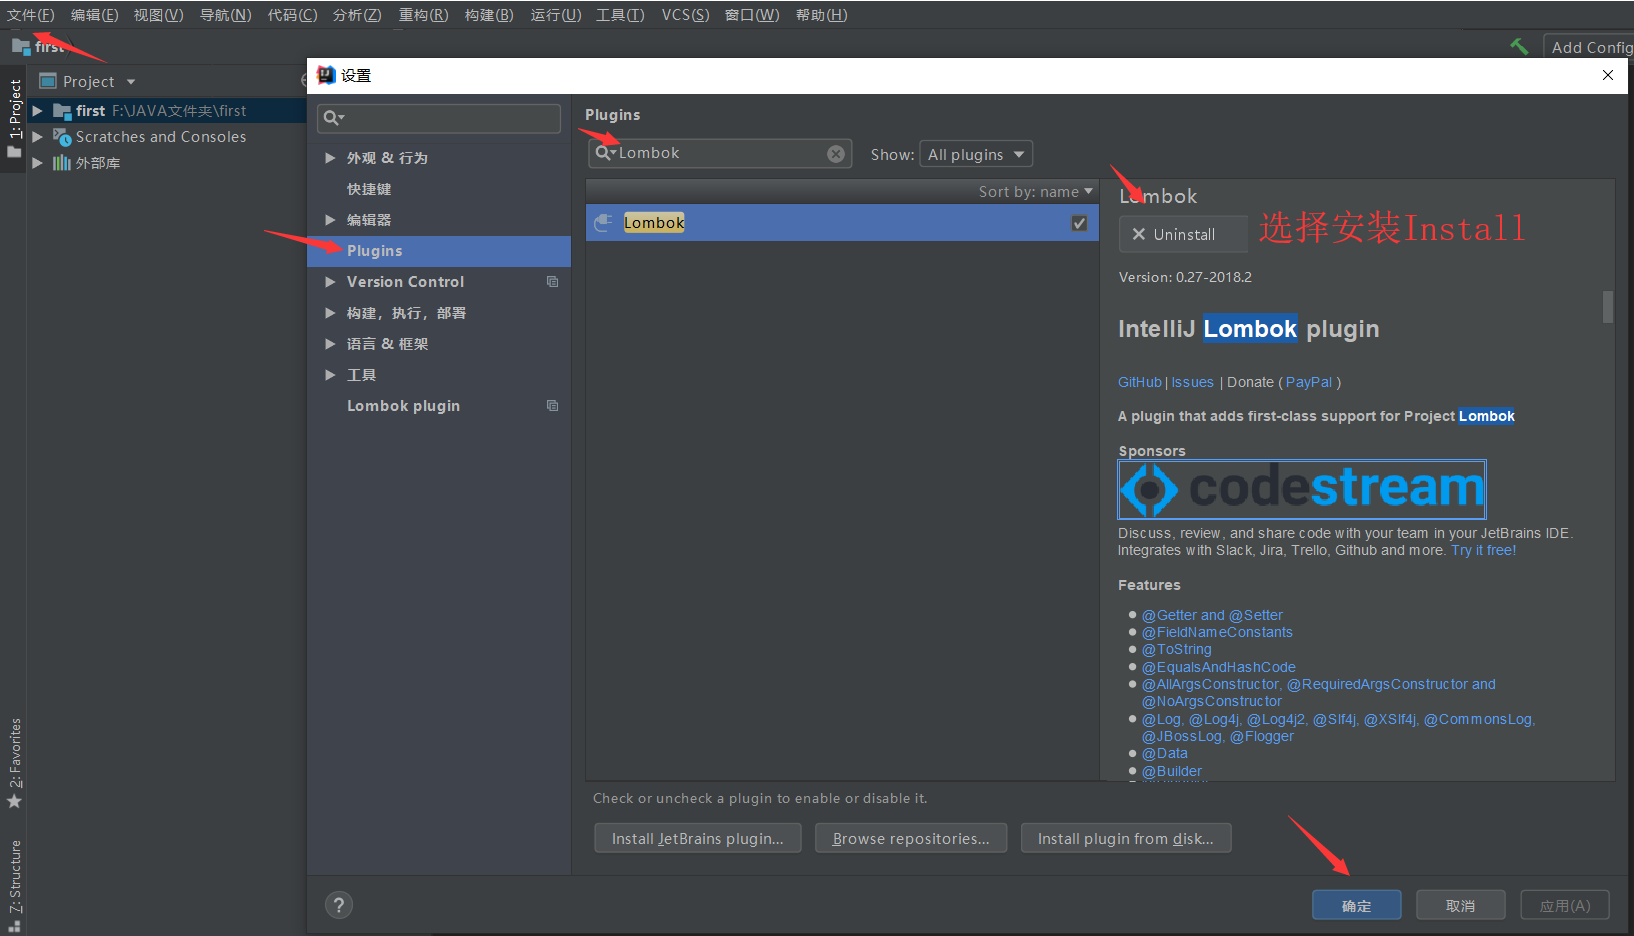The width and height of the screenshot is (1634, 936).
Task: Click the plugin search magnifier icon
Action: click(x=605, y=153)
